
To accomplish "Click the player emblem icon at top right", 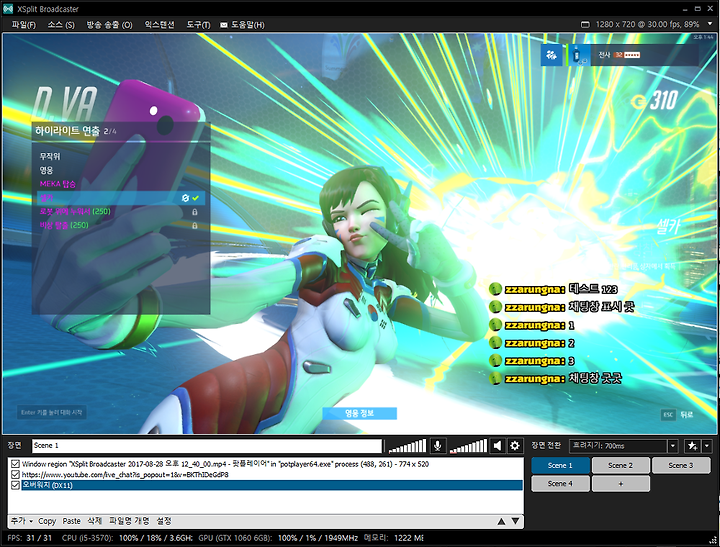I will pos(551,55).
